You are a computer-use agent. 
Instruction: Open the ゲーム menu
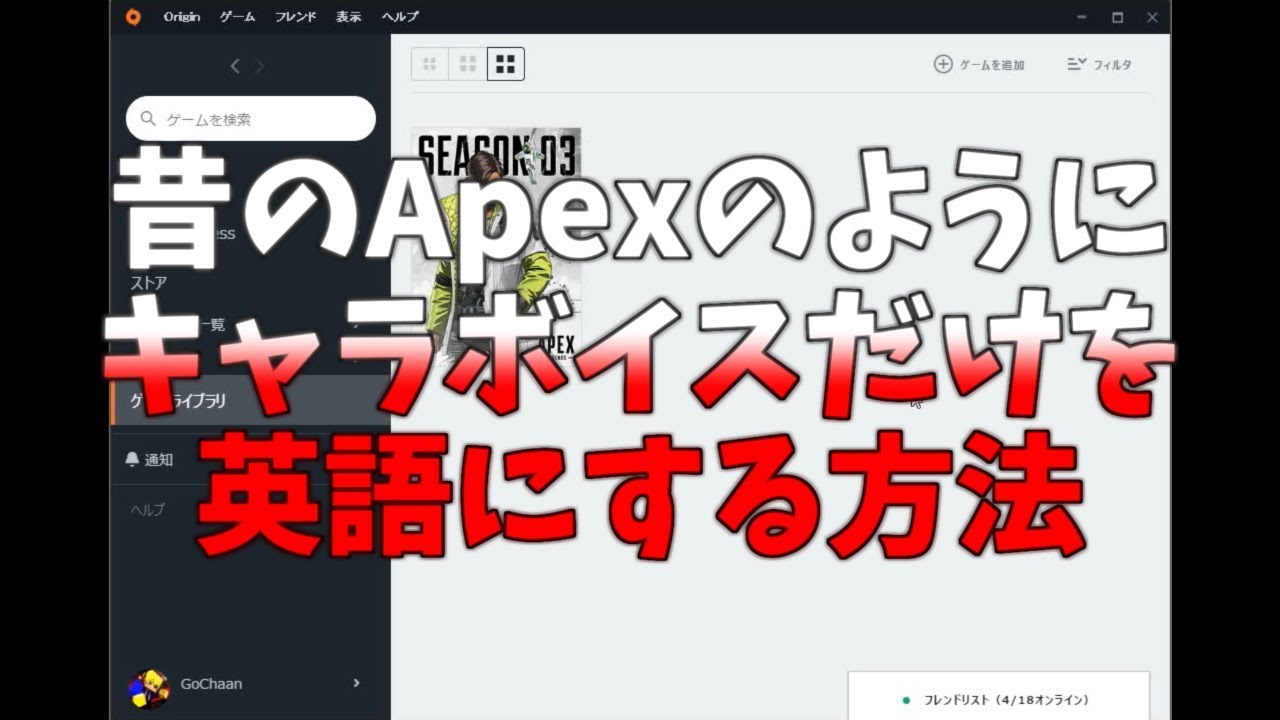point(237,17)
